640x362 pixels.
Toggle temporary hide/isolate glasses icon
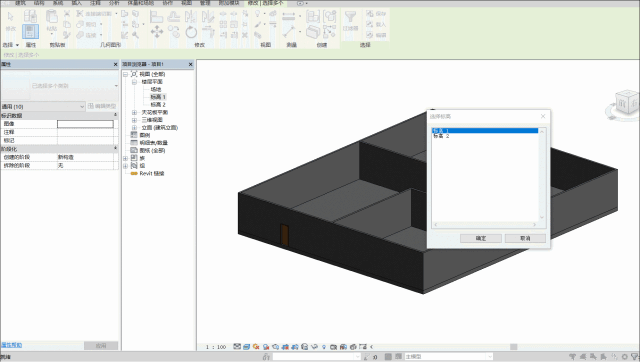coord(314,346)
